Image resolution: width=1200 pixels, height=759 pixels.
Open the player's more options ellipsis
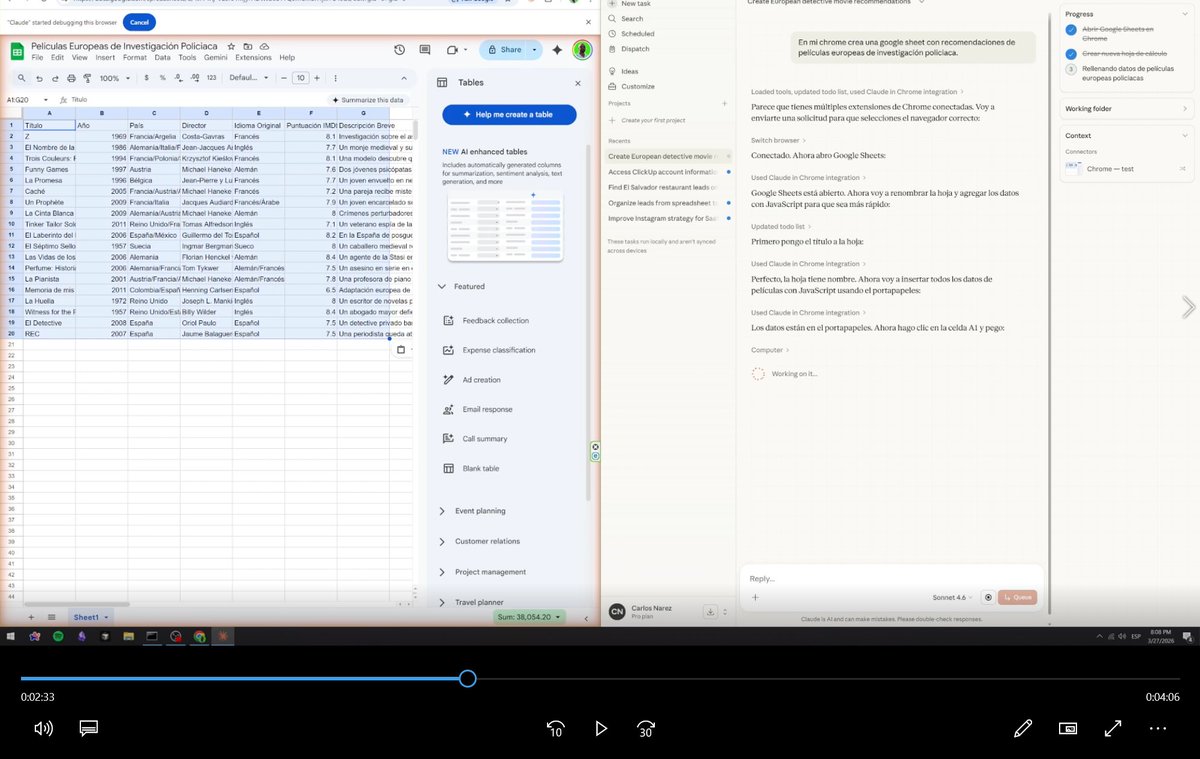[1158, 729]
